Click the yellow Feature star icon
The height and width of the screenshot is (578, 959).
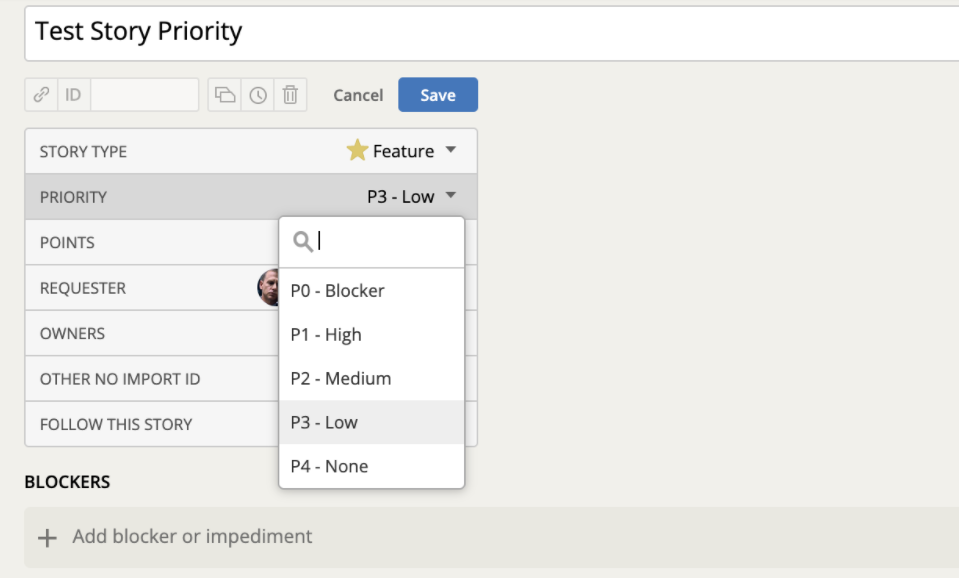(x=357, y=150)
